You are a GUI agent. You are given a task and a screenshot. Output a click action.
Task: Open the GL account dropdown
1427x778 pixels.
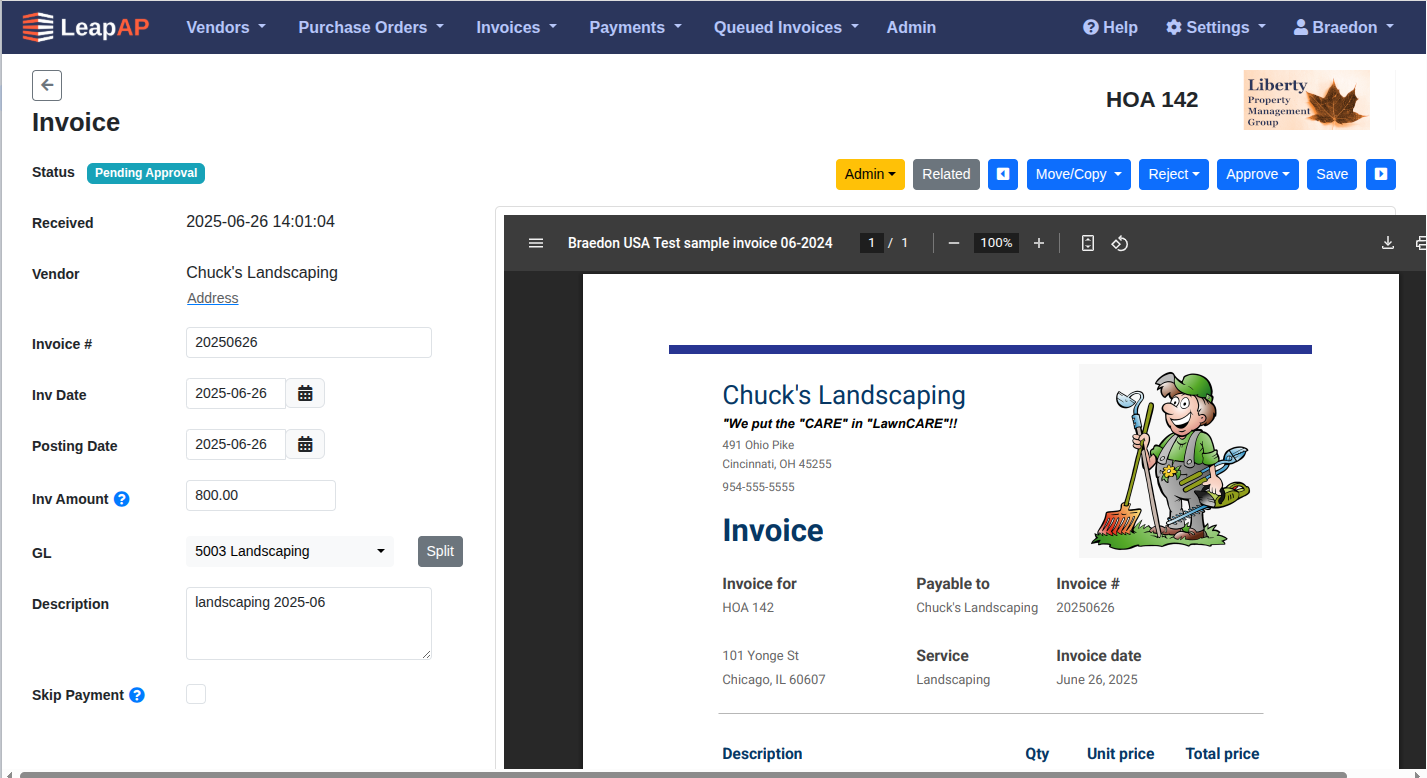[289, 550]
